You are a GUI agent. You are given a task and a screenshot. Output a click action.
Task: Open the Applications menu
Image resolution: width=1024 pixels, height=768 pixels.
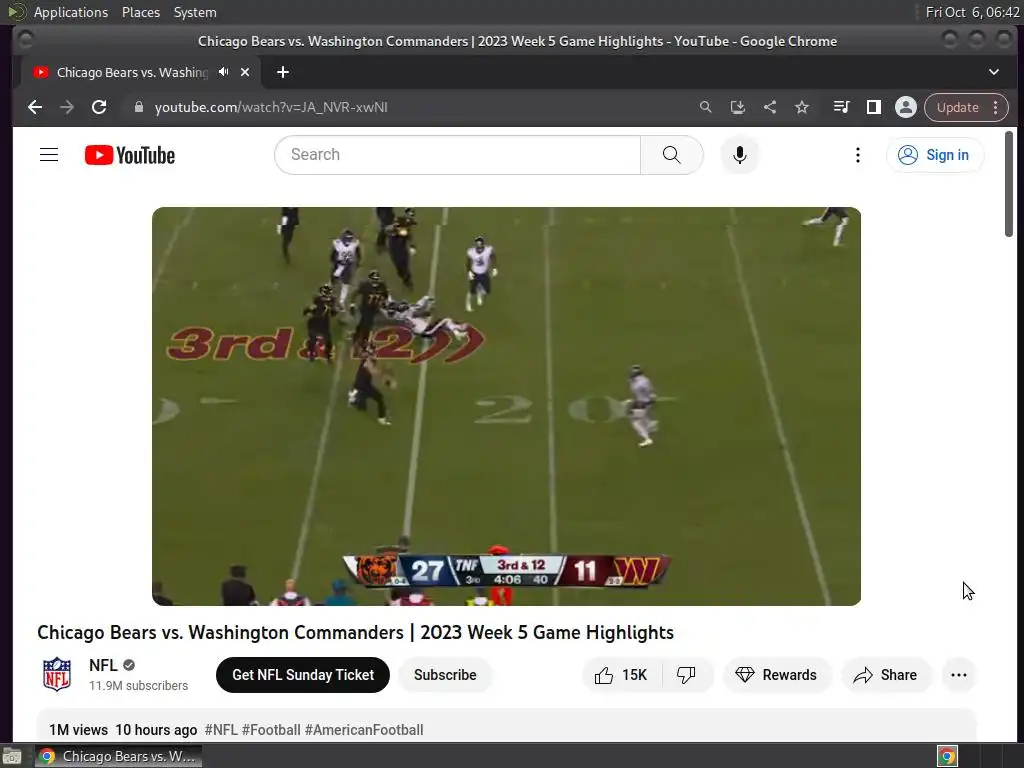[x=71, y=12]
